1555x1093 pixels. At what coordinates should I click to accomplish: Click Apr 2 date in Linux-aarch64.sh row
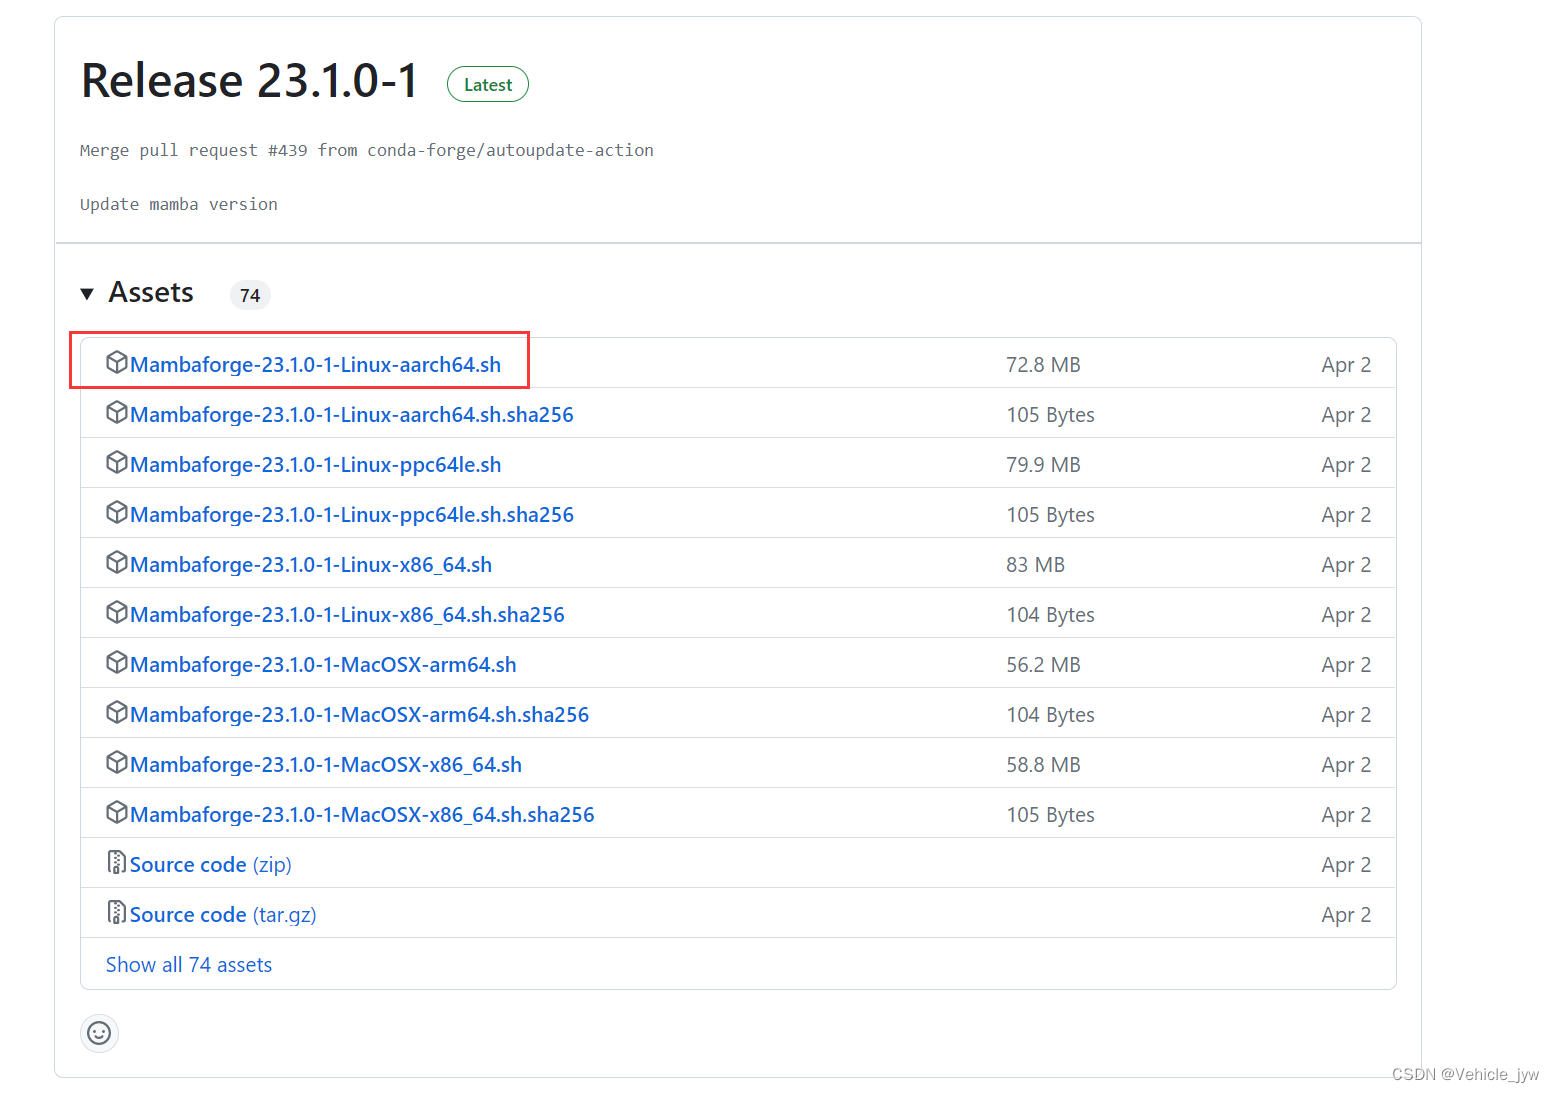tap(1346, 365)
